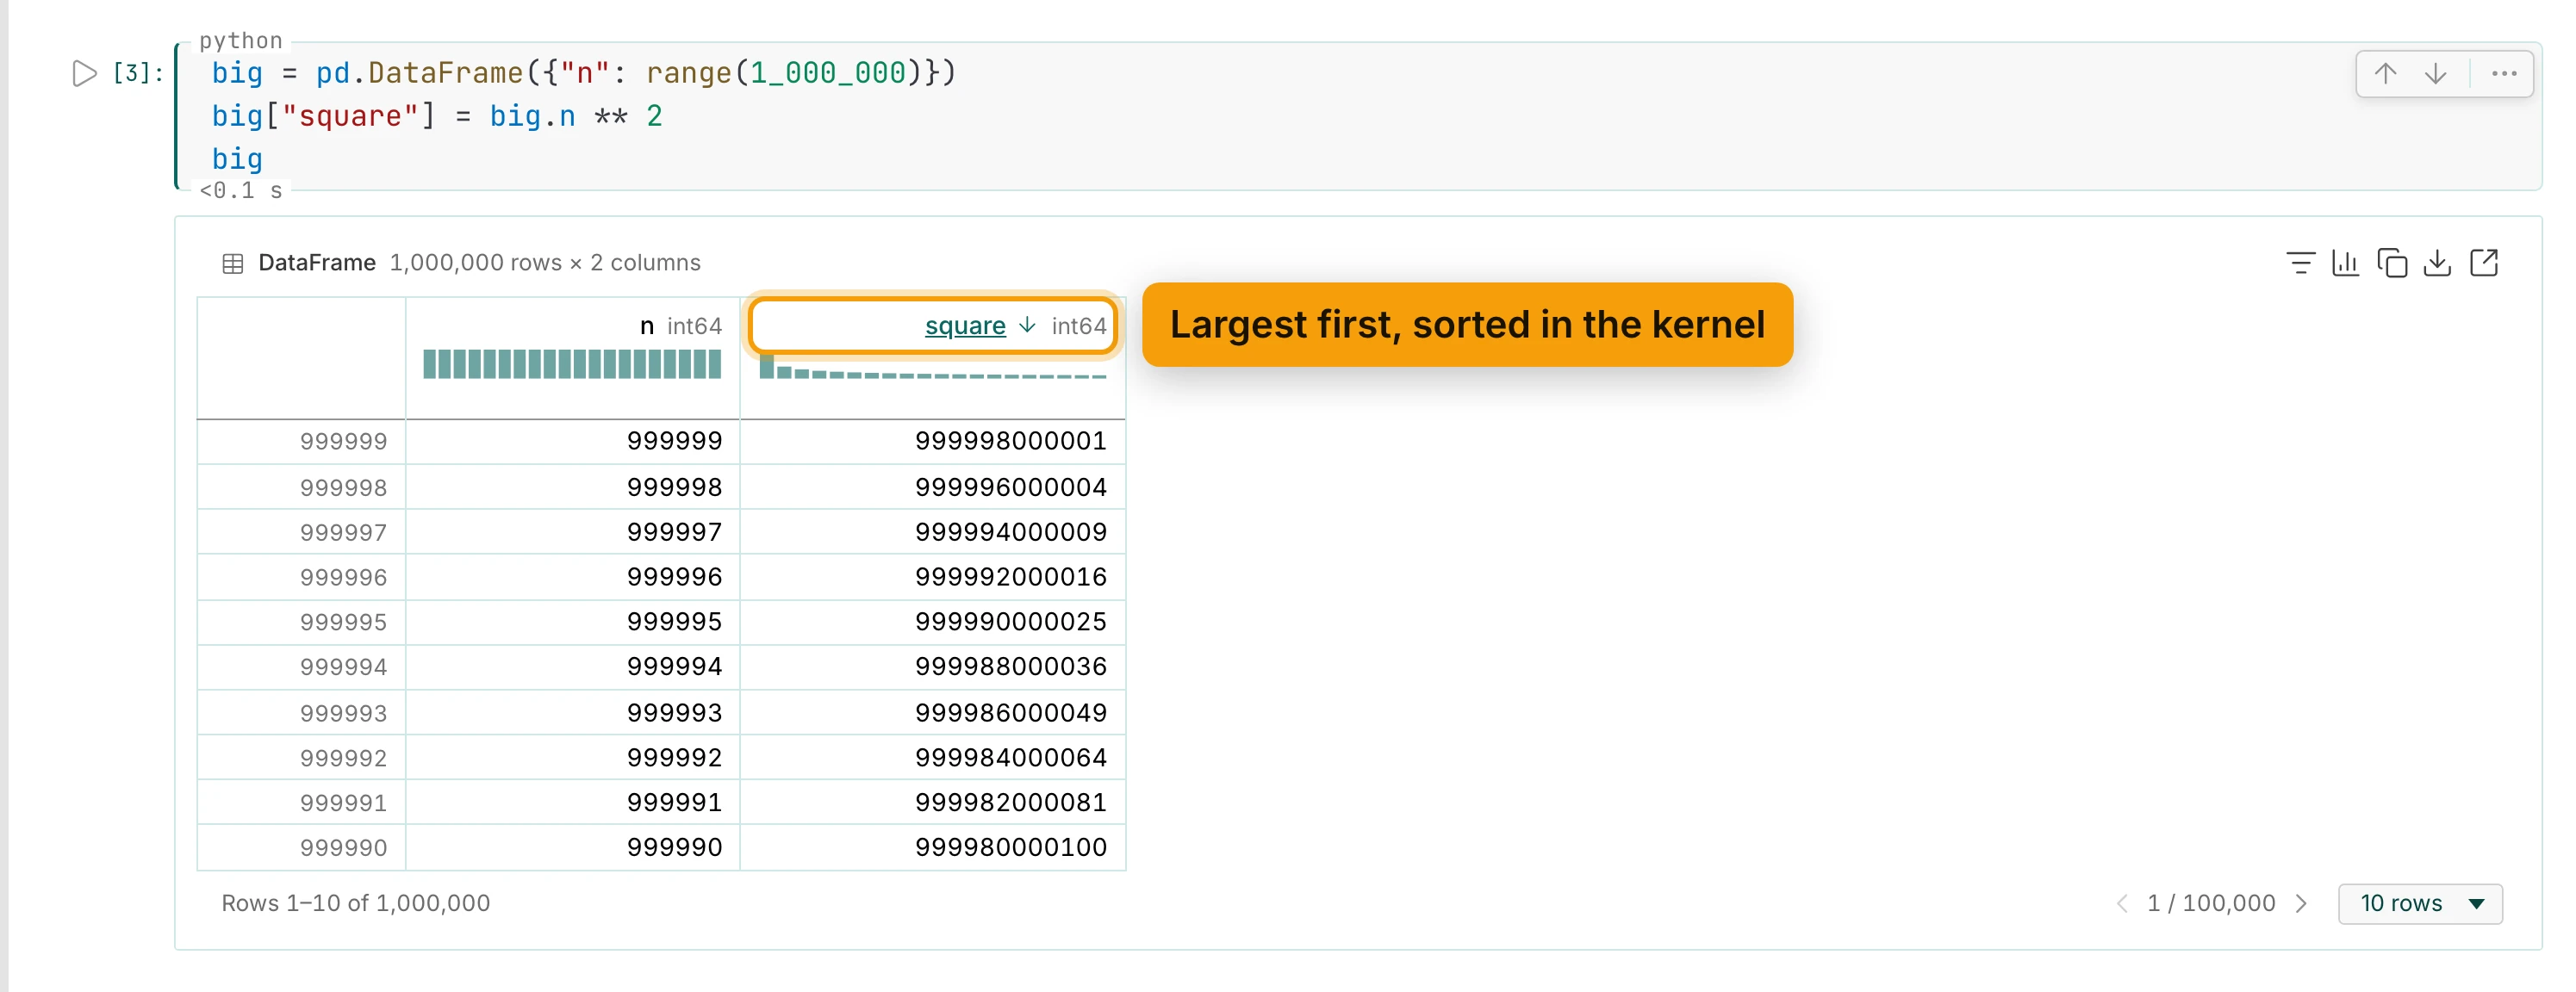
Task: Select cell value 999992000016
Action: [1010, 577]
